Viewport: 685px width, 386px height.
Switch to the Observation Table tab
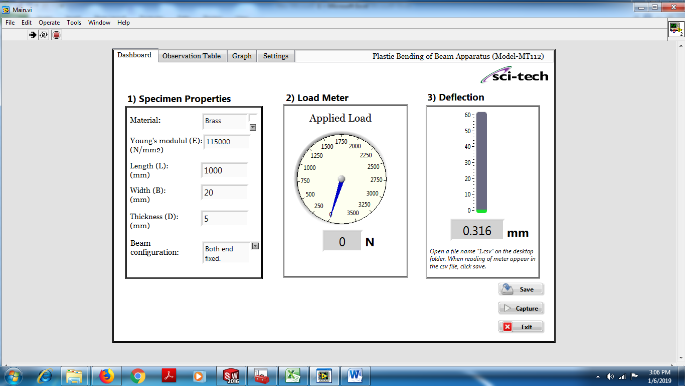(192, 56)
